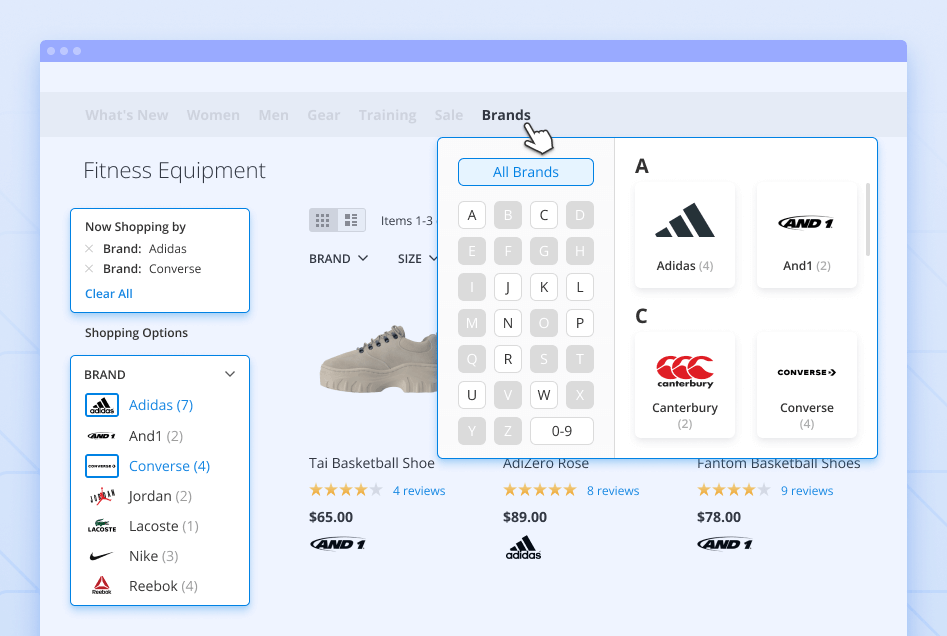
Task: Switch to list view layout
Action: [x=351, y=219]
